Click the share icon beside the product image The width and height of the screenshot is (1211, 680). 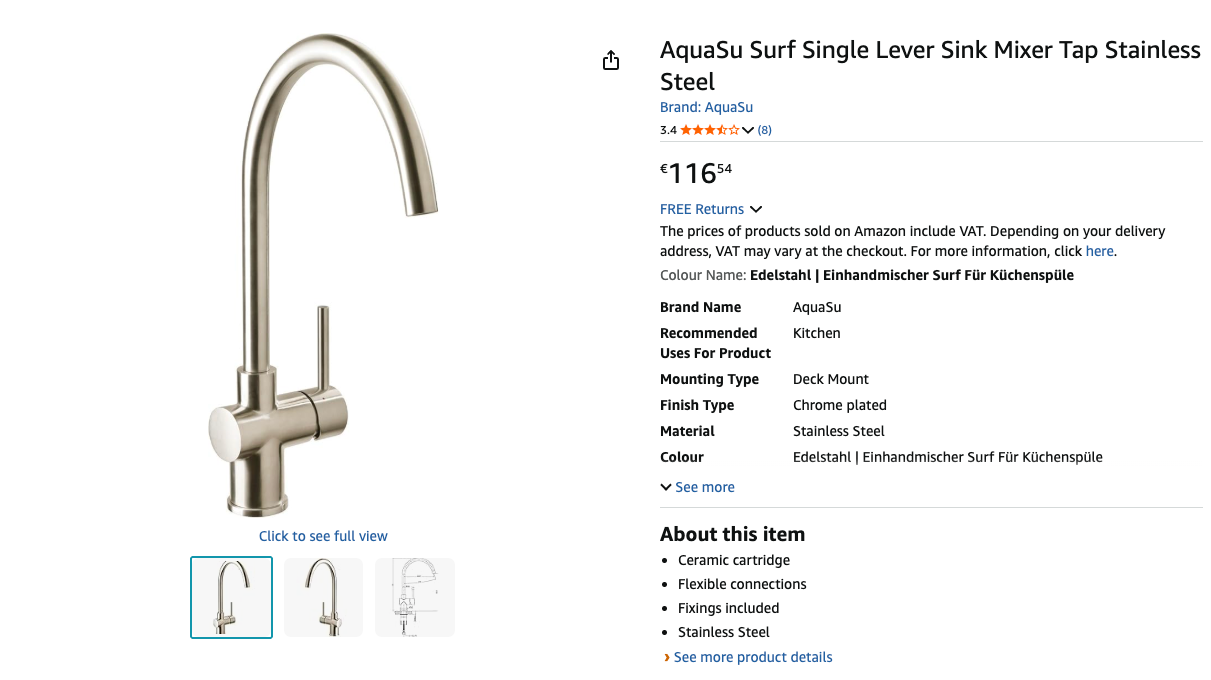tap(611, 61)
